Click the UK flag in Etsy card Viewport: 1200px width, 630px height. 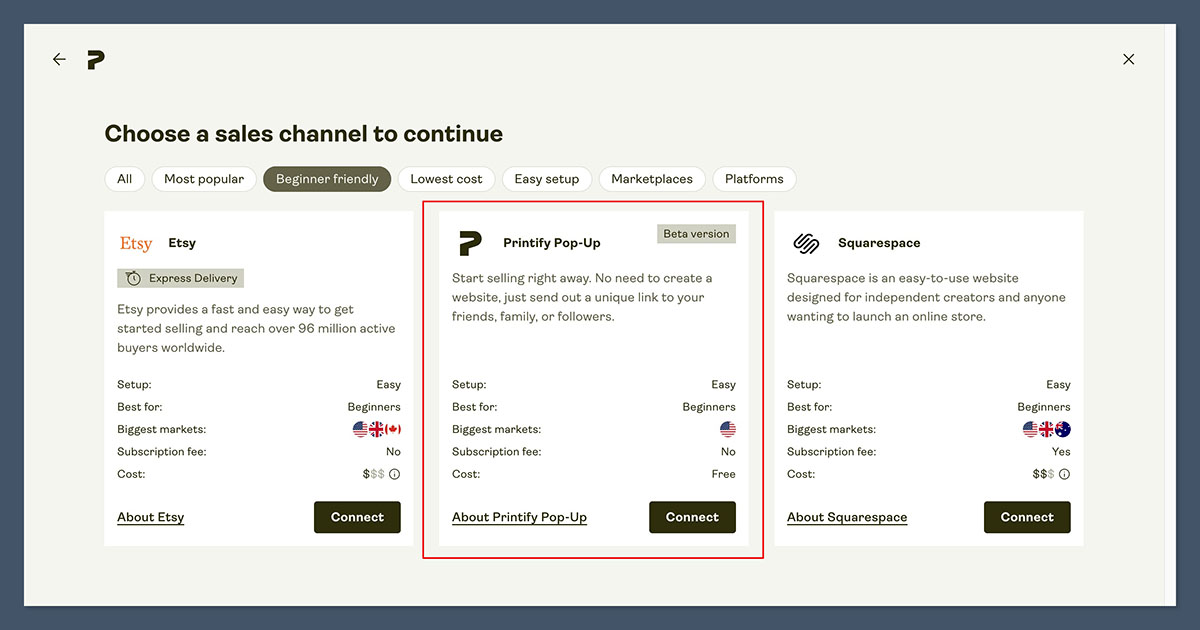coord(377,430)
